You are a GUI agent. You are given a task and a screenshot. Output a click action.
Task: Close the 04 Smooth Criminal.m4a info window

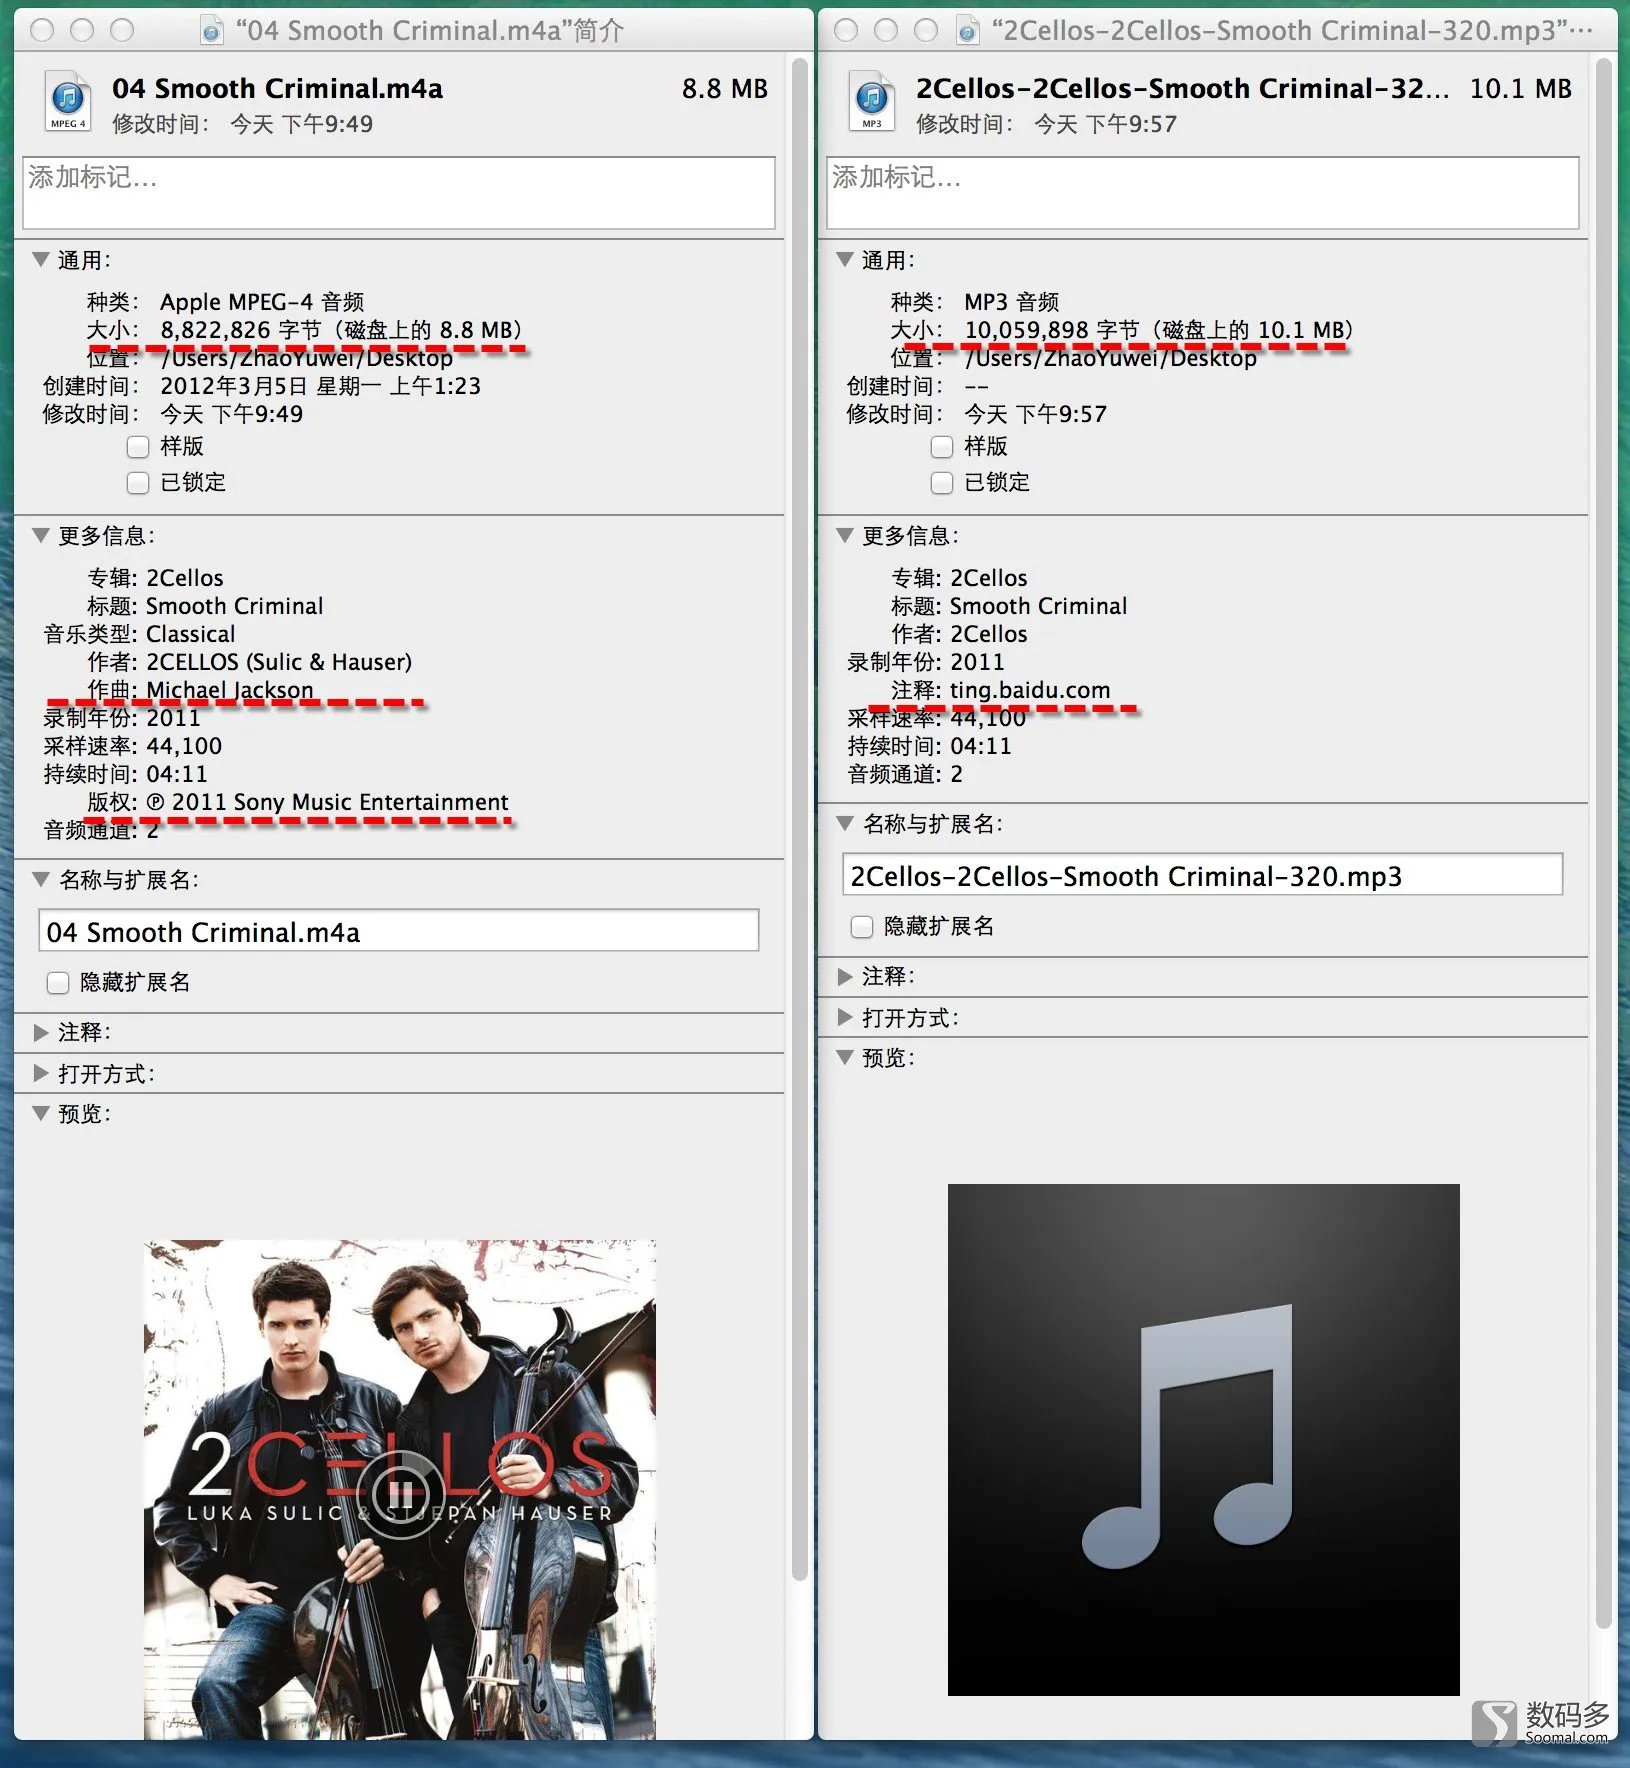(42, 31)
